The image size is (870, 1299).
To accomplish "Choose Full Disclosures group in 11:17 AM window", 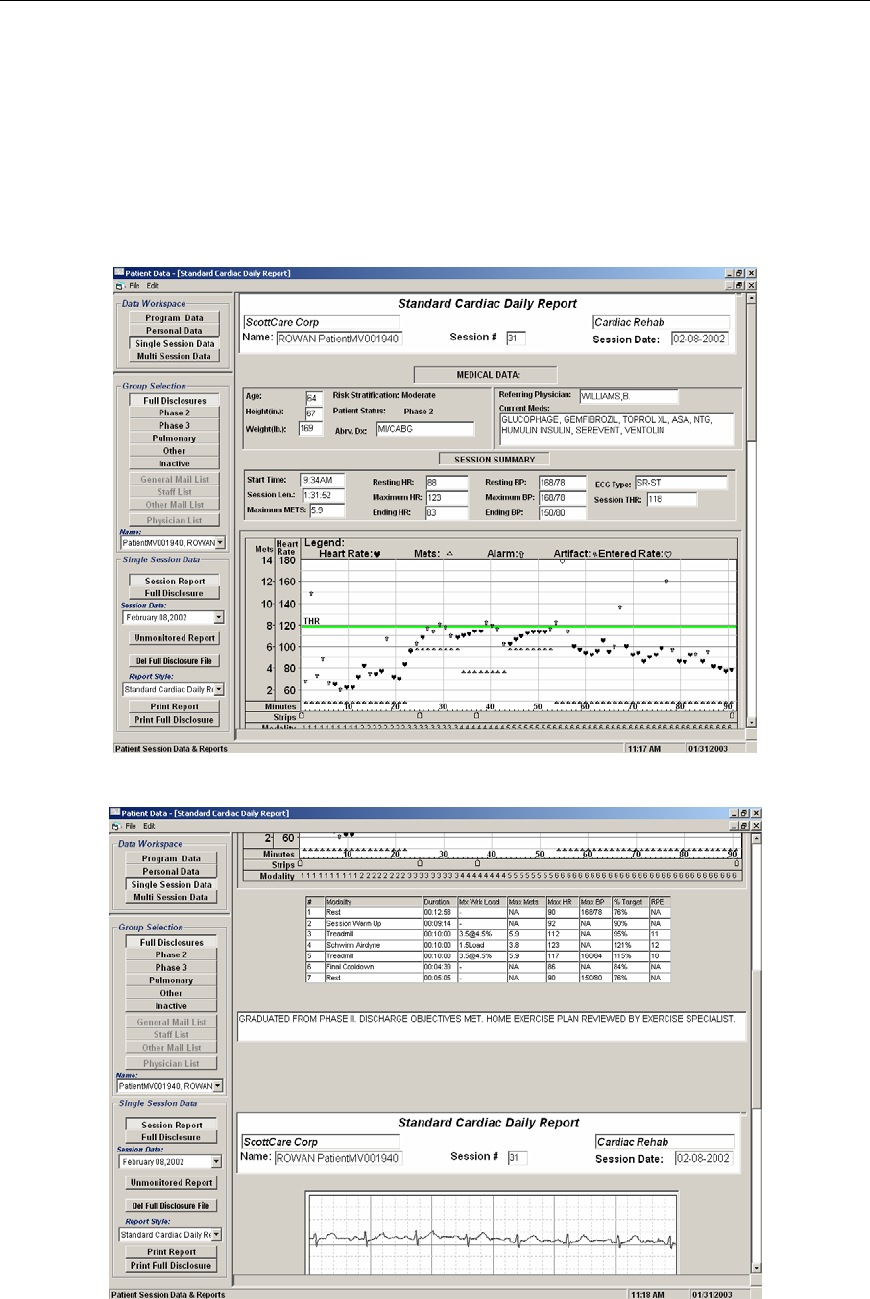I will click(x=174, y=401).
